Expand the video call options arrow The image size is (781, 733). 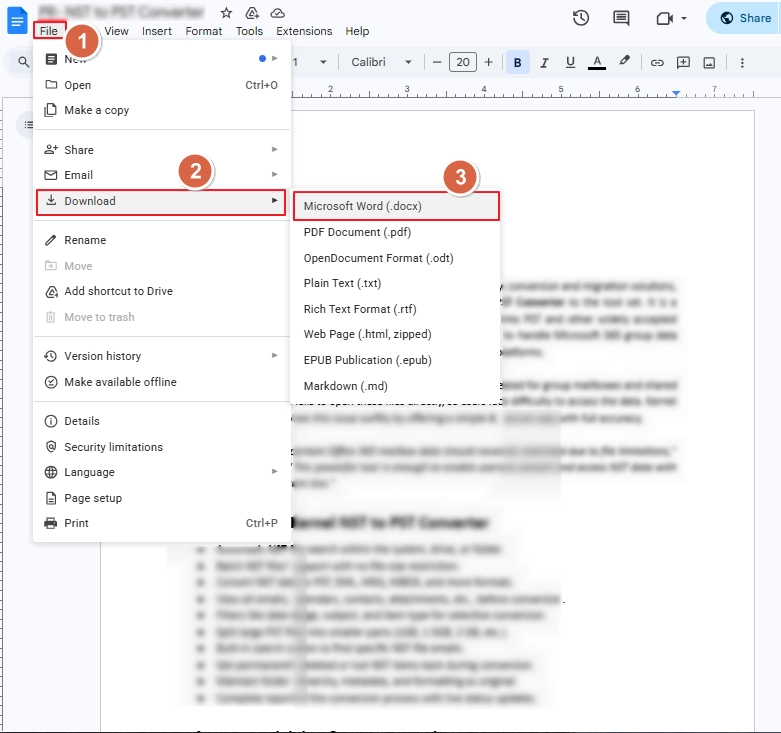(x=684, y=18)
